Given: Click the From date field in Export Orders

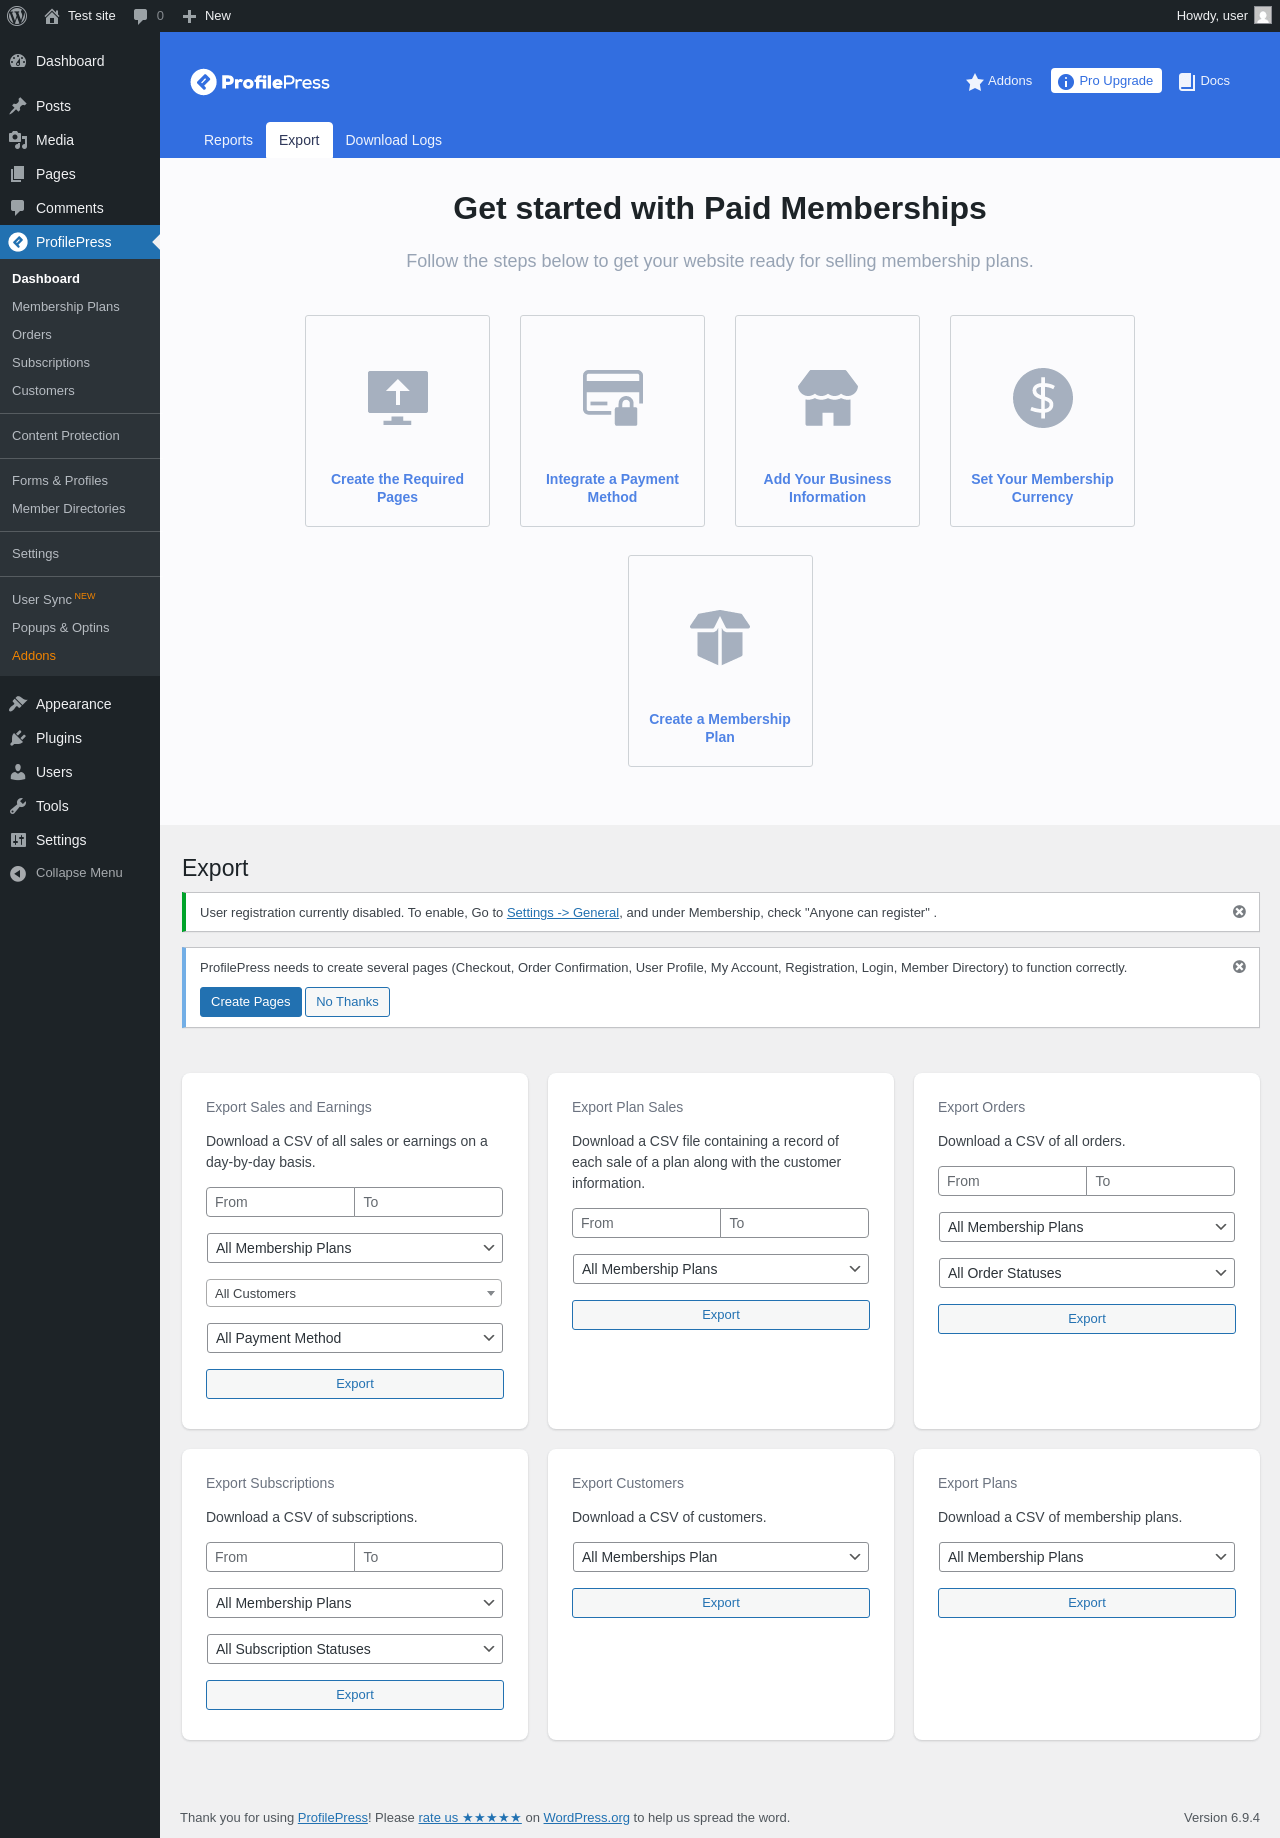Looking at the screenshot, I should coord(1012,1181).
